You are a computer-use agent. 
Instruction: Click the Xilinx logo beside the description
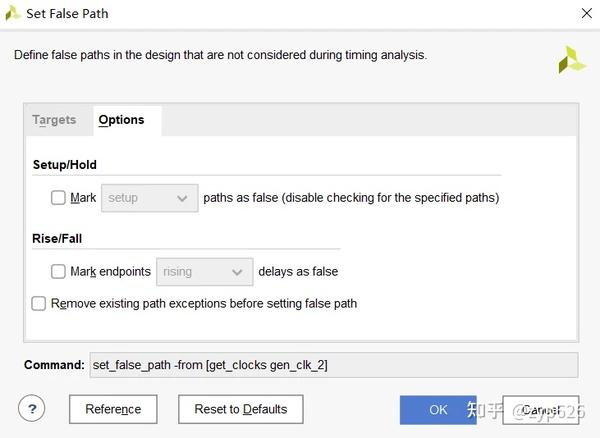[572, 59]
